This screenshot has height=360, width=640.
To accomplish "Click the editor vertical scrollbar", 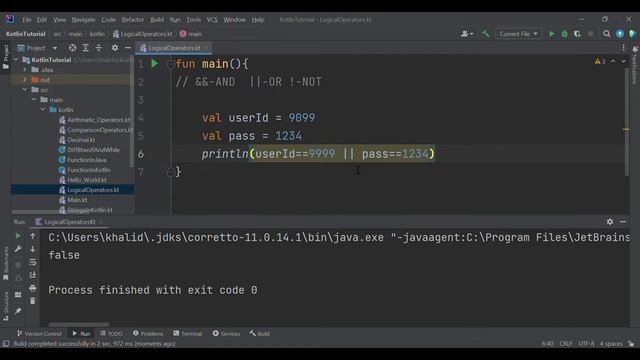I will 627,122.
